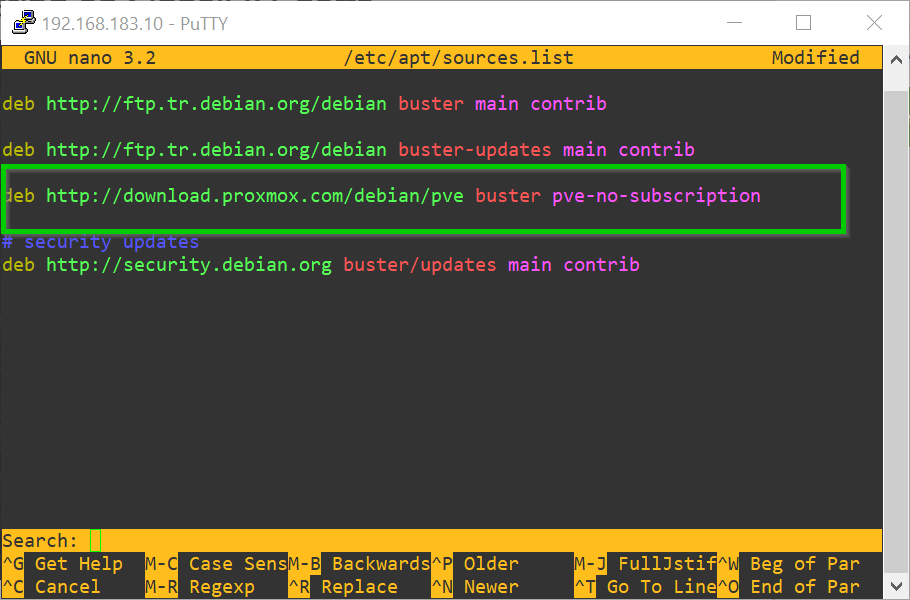910x600 pixels.
Task: Click M-J FullJstif shortcut
Action: [645, 563]
